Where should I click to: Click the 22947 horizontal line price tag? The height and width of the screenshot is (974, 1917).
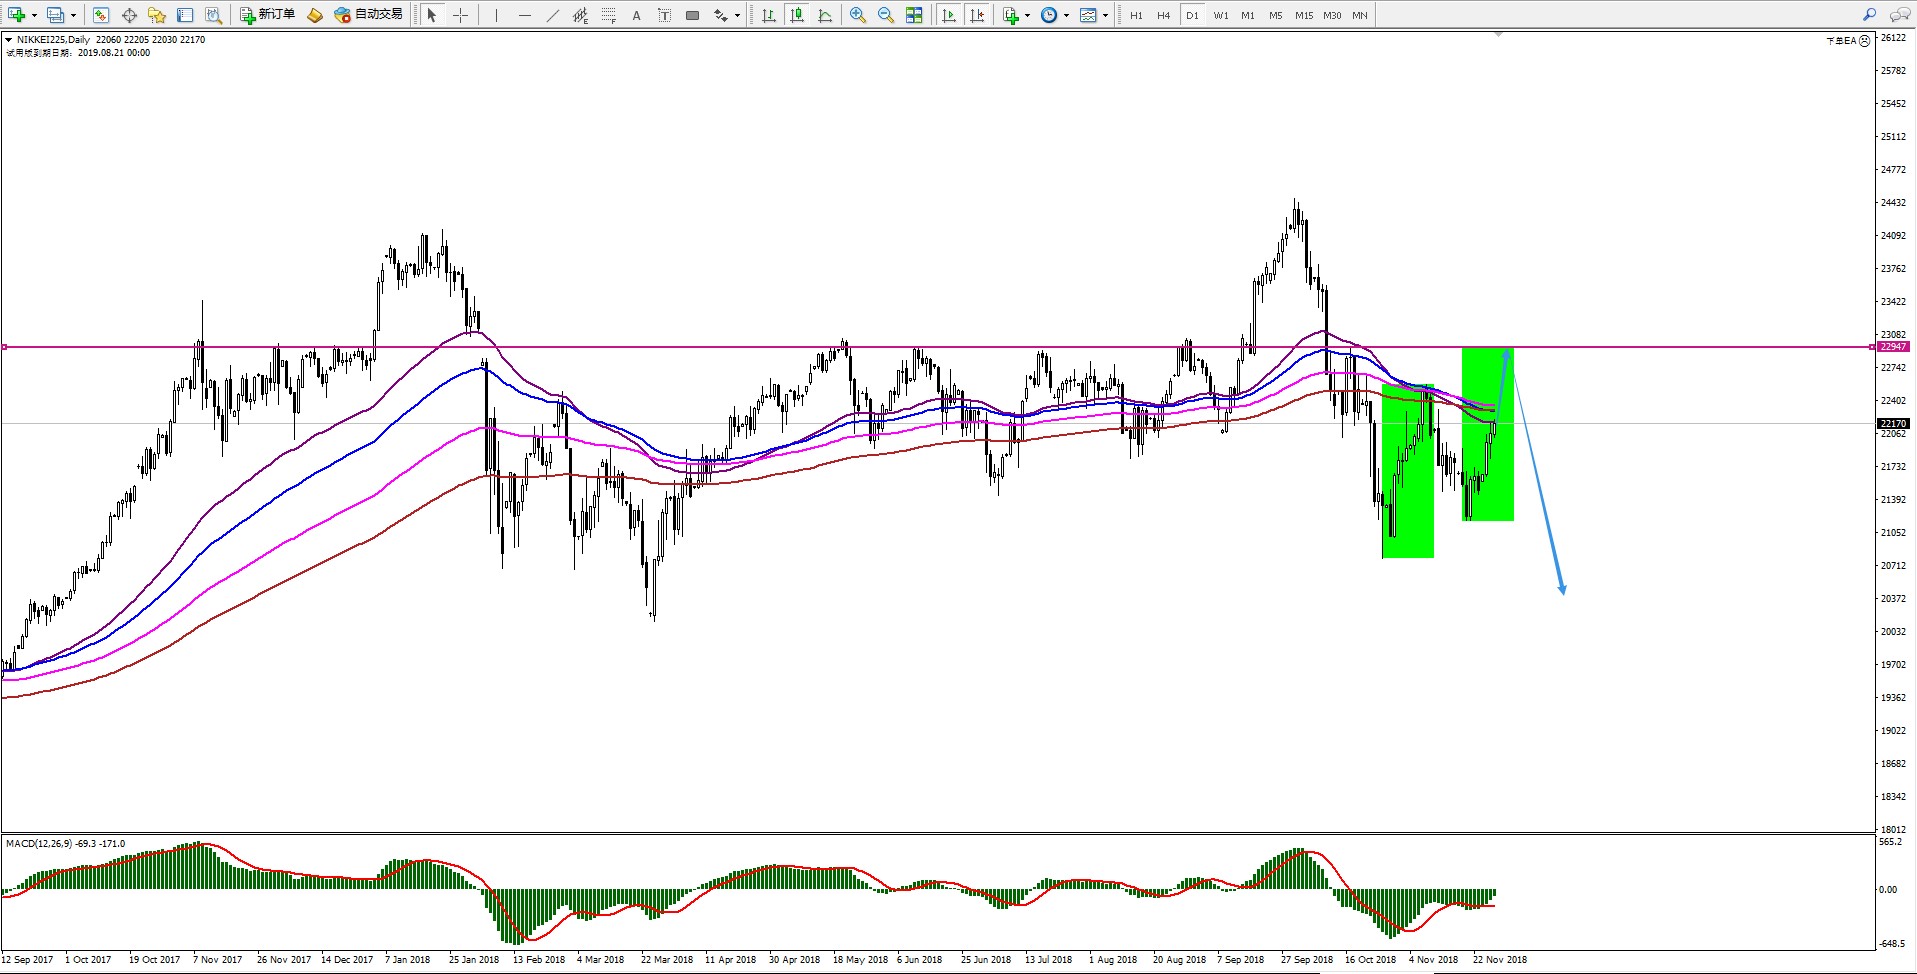click(x=1893, y=347)
